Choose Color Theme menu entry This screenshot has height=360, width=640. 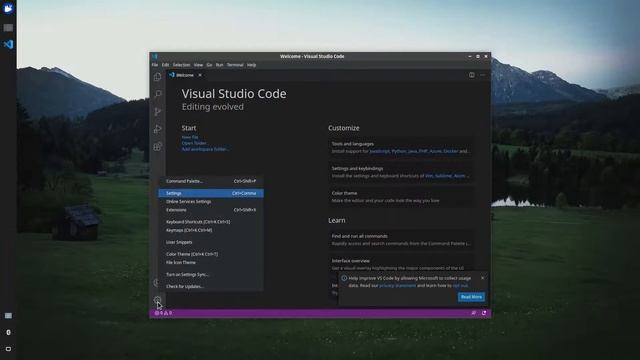[211, 254]
